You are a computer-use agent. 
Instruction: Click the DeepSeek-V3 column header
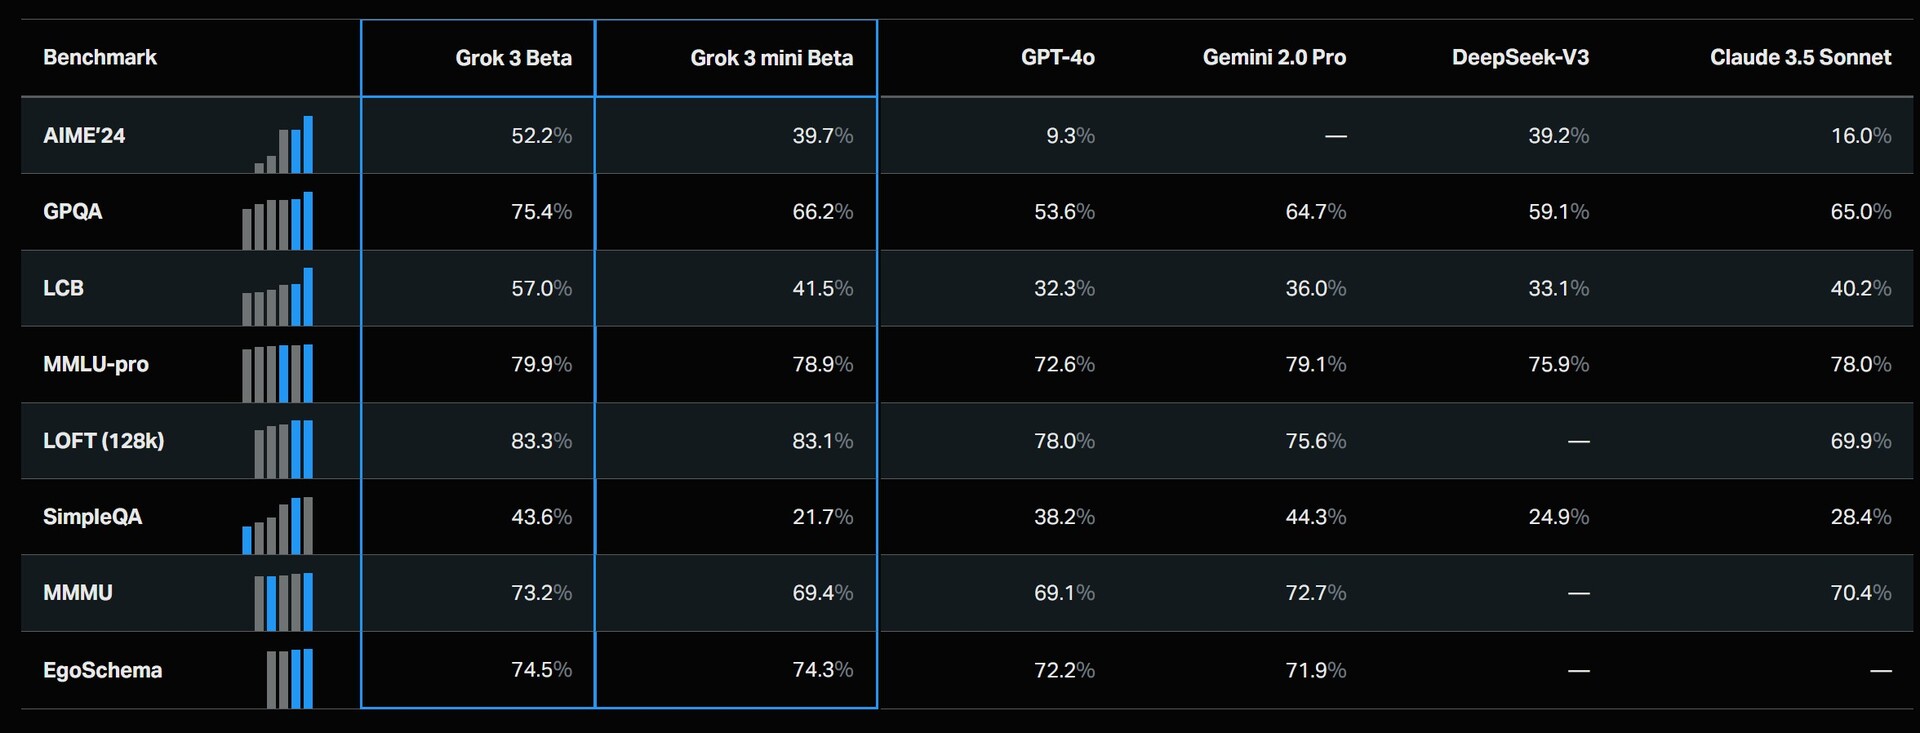(x=1519, y=58)
